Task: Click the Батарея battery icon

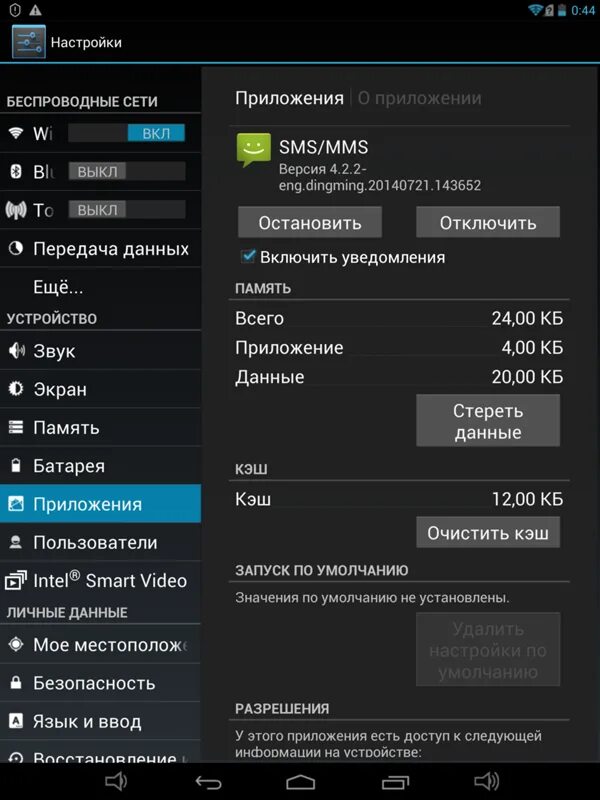Action: [x=16, y=465]
